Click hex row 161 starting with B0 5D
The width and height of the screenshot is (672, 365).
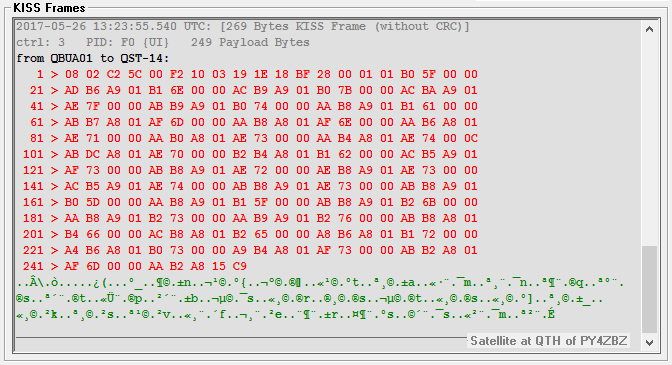250,202
